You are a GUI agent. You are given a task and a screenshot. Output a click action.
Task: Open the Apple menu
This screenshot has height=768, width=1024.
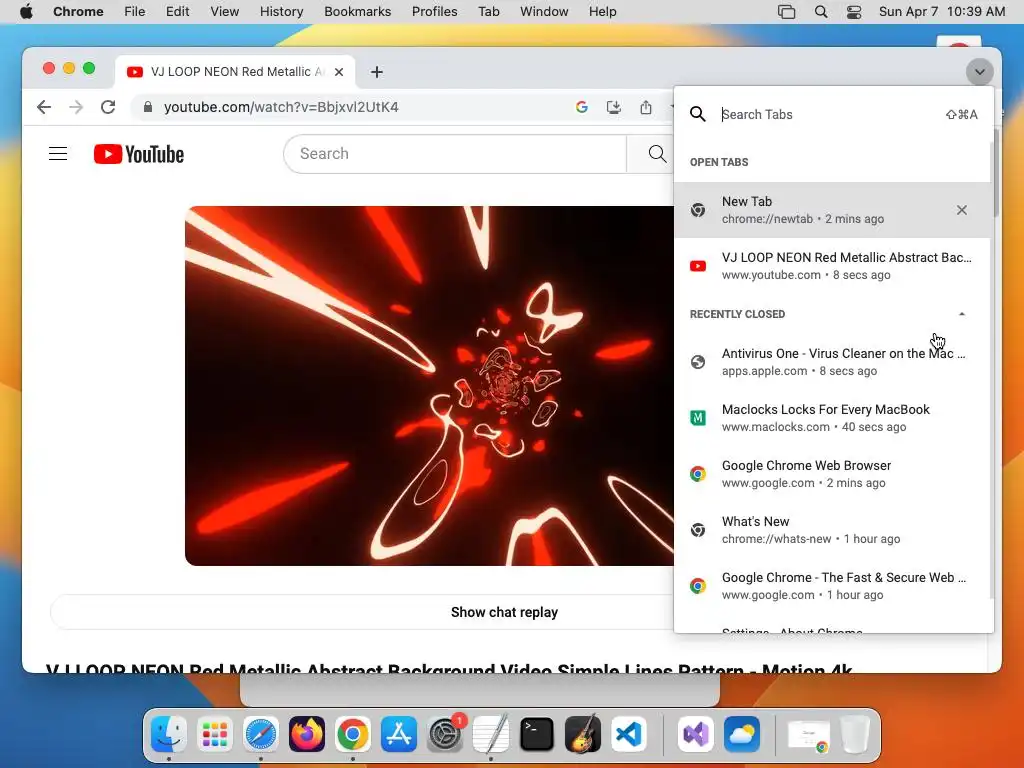pyautogui.click(x=26, y=12)
